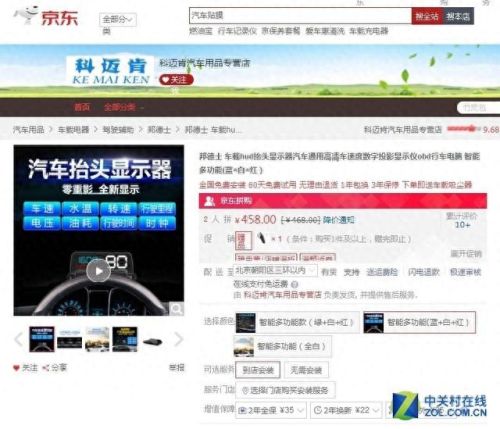The width and height of the screenshot is (500, 429).
Task: Click the 举报 report link
Action: [177, 367]
